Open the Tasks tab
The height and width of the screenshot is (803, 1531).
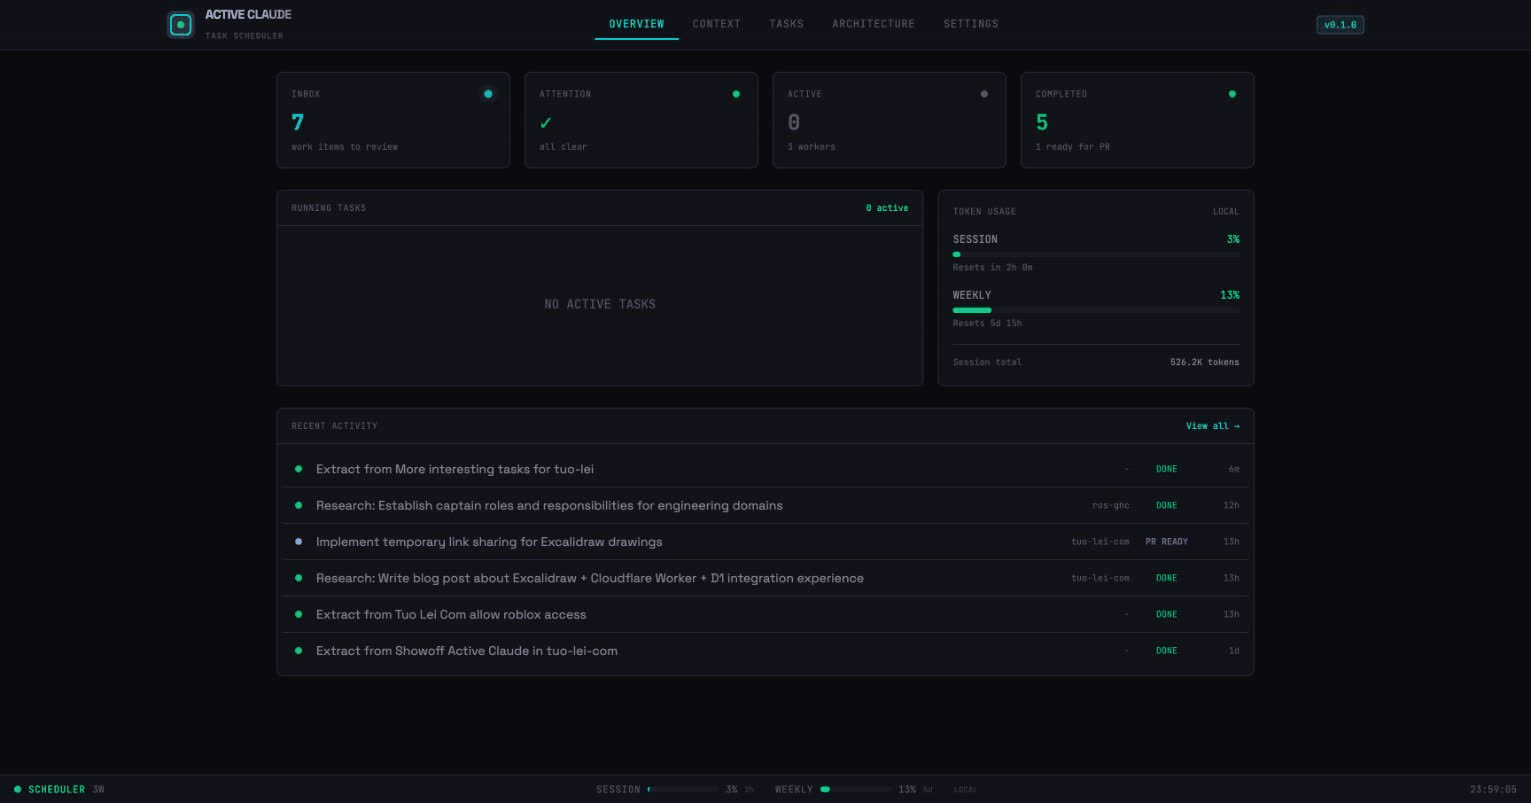[786, 24]
